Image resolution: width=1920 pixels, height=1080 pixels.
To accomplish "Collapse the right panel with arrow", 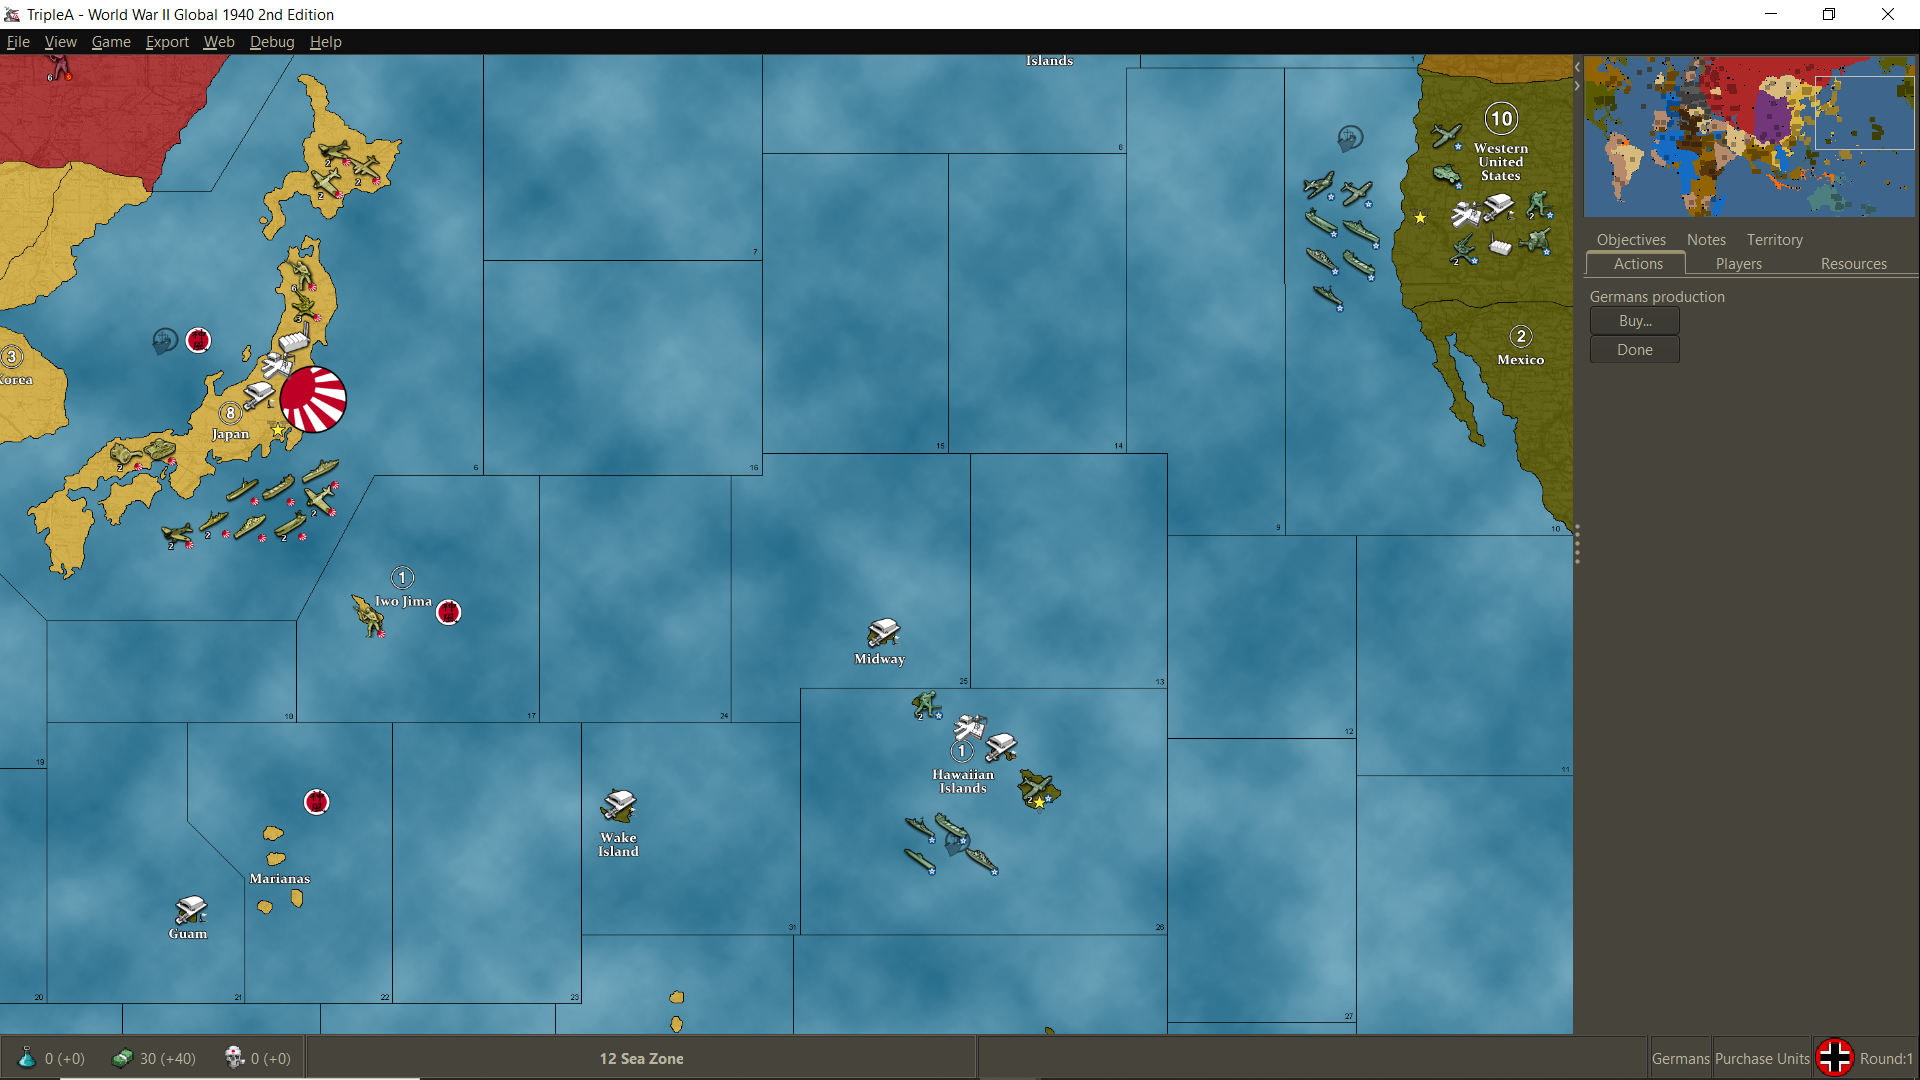I will click(x=1577, y=86).
